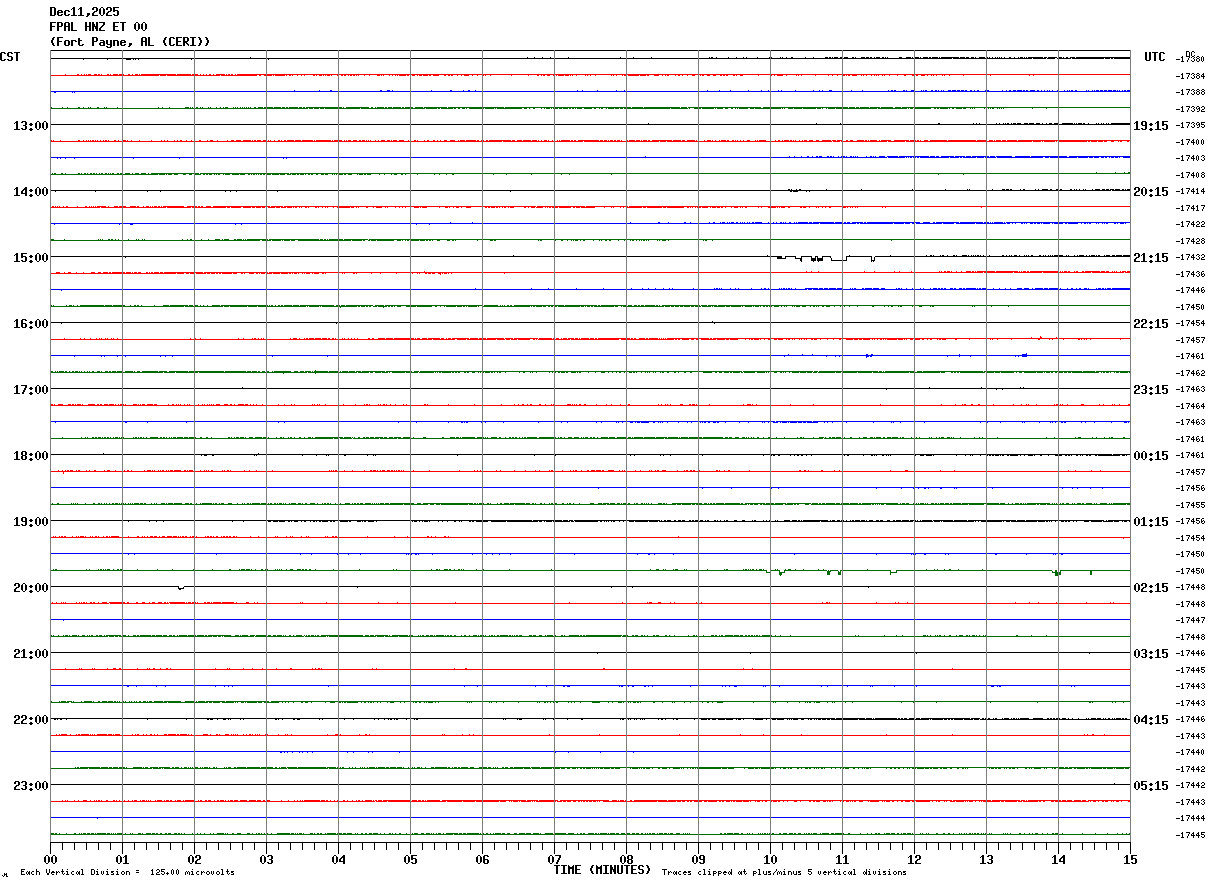
Task: Select the 19:15 UTC time label
Action: pyautogui.click(x=1151, y=125)
